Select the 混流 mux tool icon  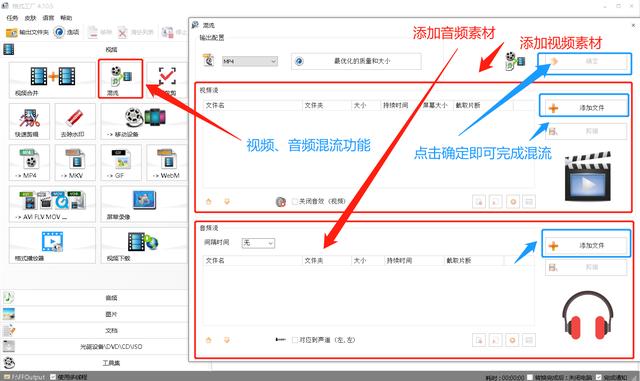120,78
